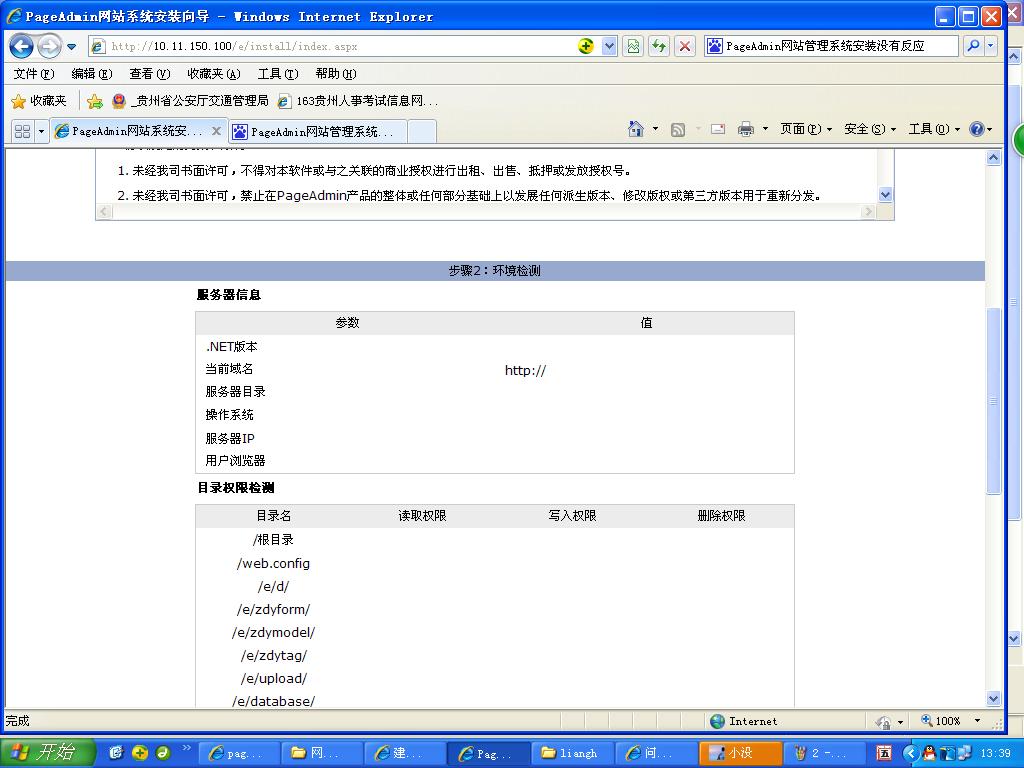Click the page vertical scrollbar thumb
Screen dimensions: 1024x768
(993, 401)
